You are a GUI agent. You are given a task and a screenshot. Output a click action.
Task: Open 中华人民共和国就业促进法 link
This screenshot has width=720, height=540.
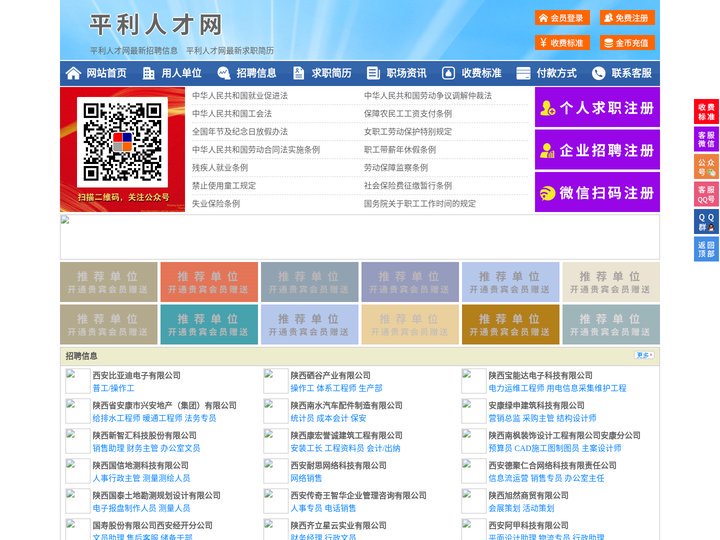click(x=240, y=96)
